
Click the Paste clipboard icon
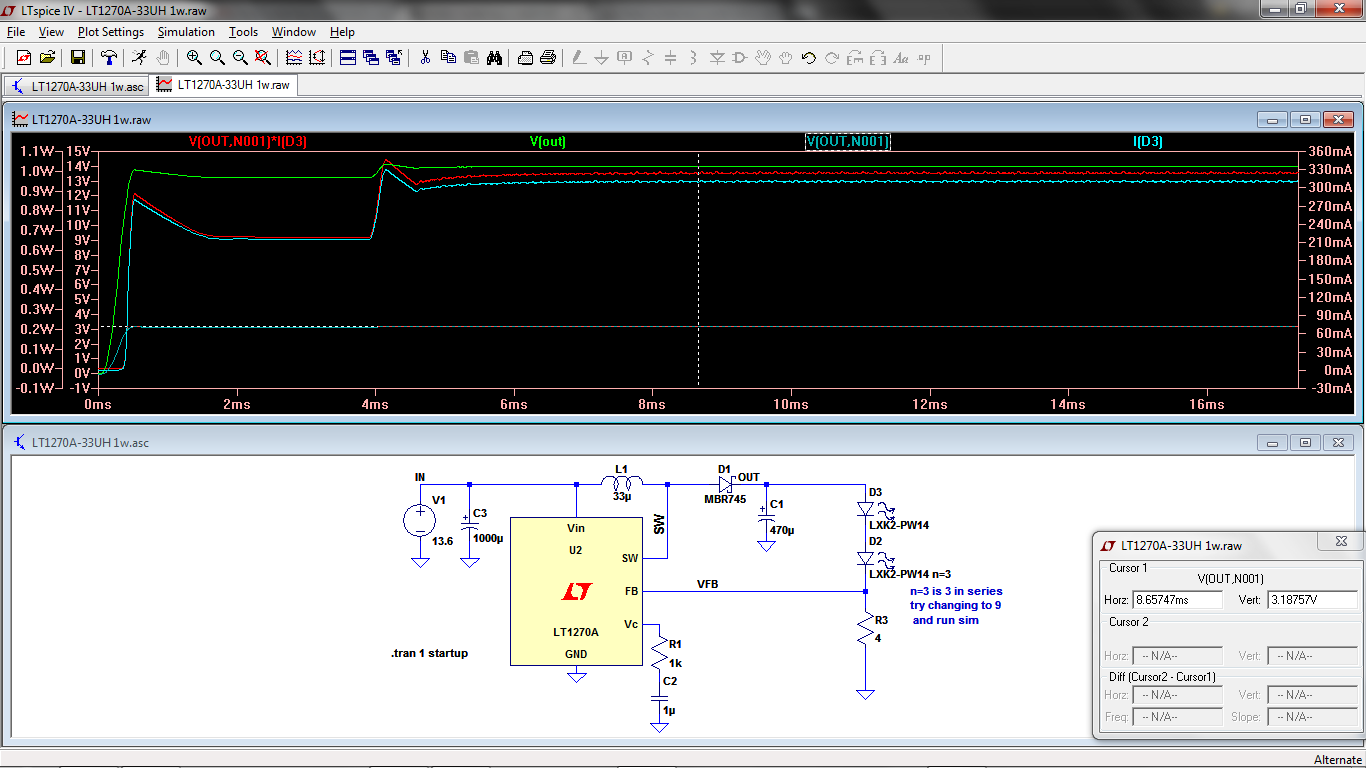coord(471,58)
